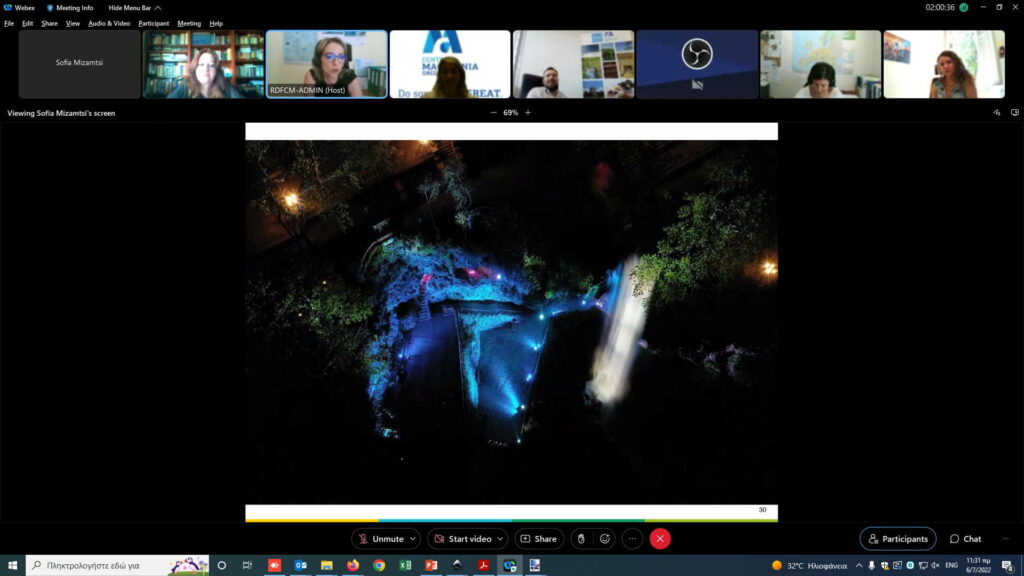Click the Windows taskbar search box
The width and height of the screenshot is (1024, 576).
117,565
